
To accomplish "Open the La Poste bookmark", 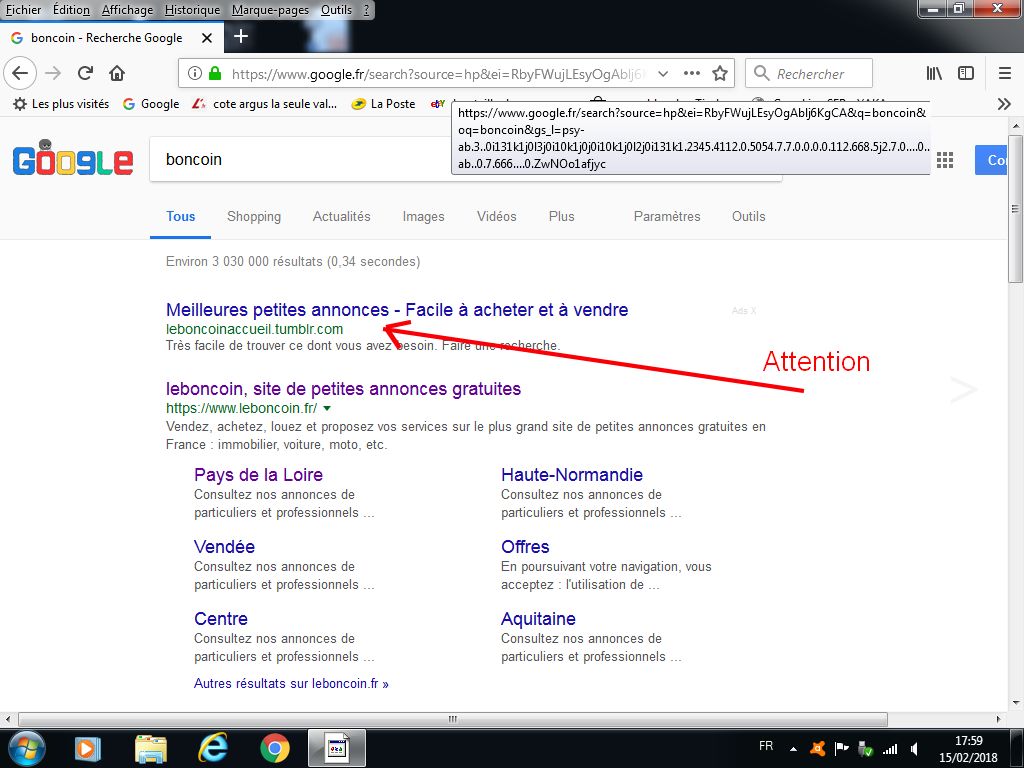I will tap(383, 104).
